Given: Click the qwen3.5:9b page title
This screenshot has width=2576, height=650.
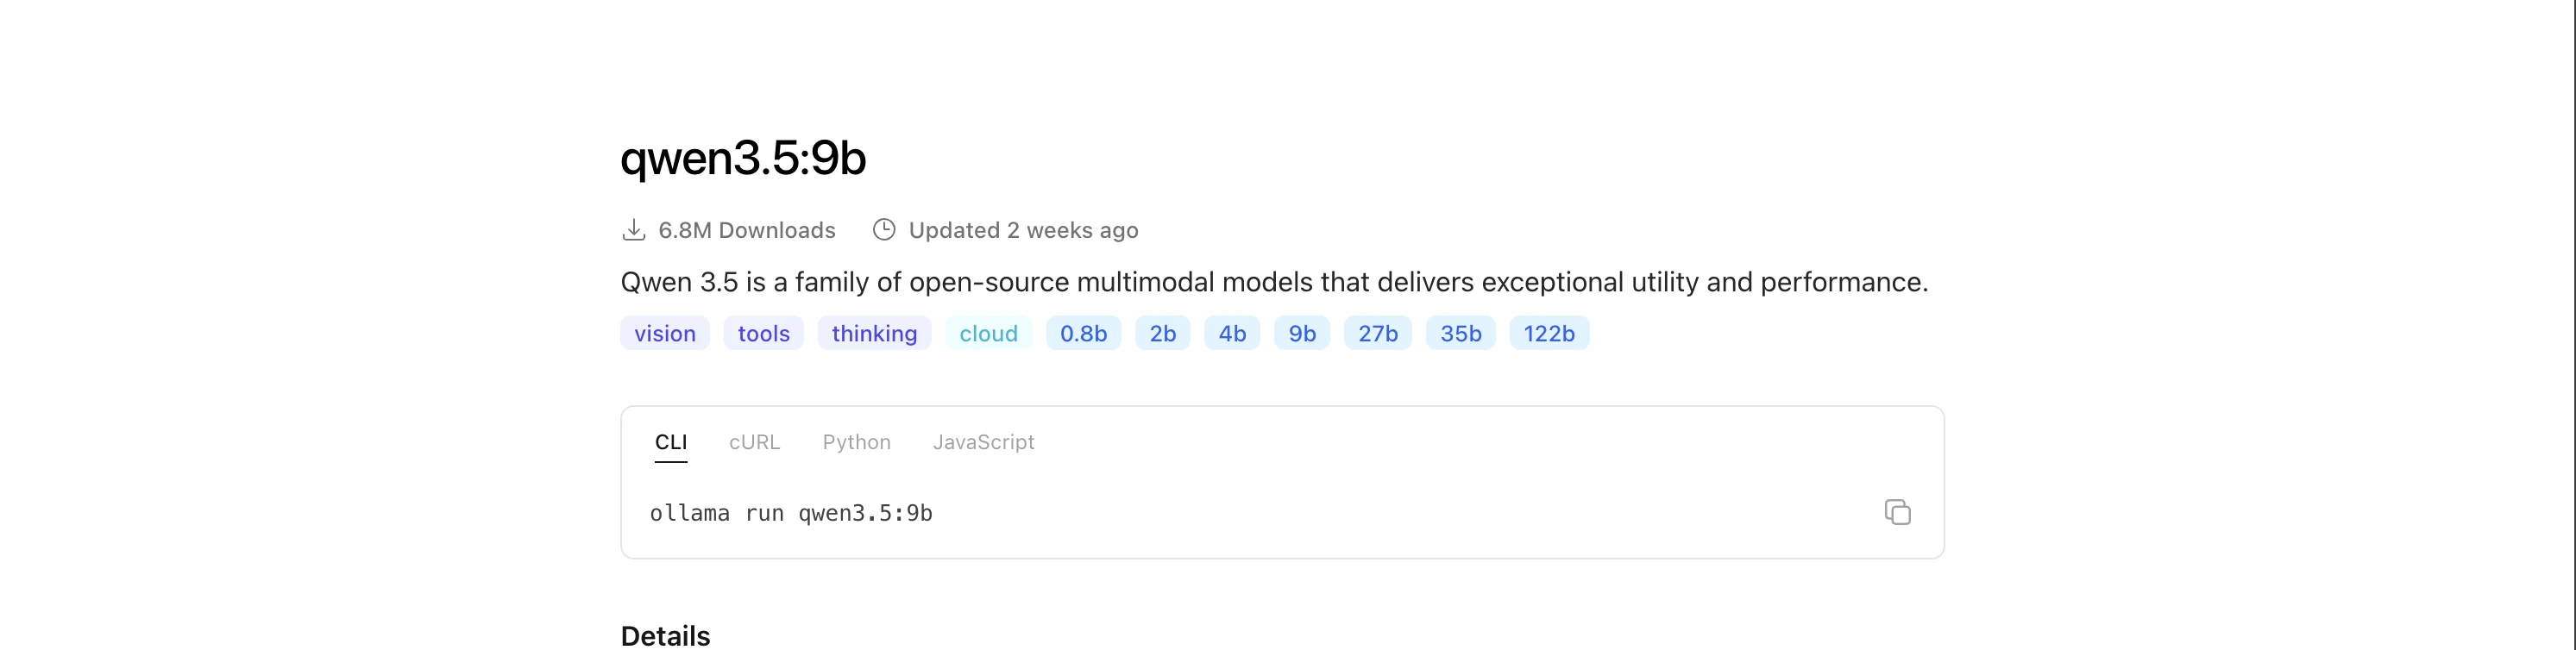Looking at the screenshot, I should pyautogui.click(x=742, y=158).
